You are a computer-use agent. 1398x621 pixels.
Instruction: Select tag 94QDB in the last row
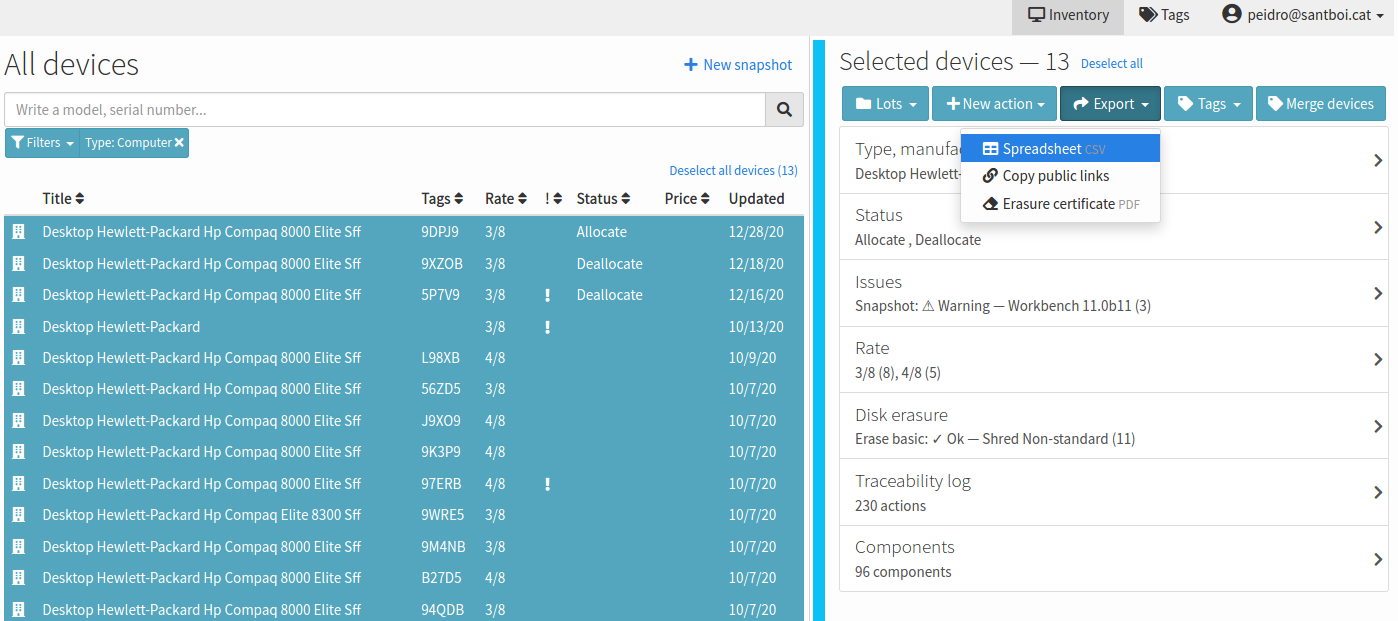point(441,610)
